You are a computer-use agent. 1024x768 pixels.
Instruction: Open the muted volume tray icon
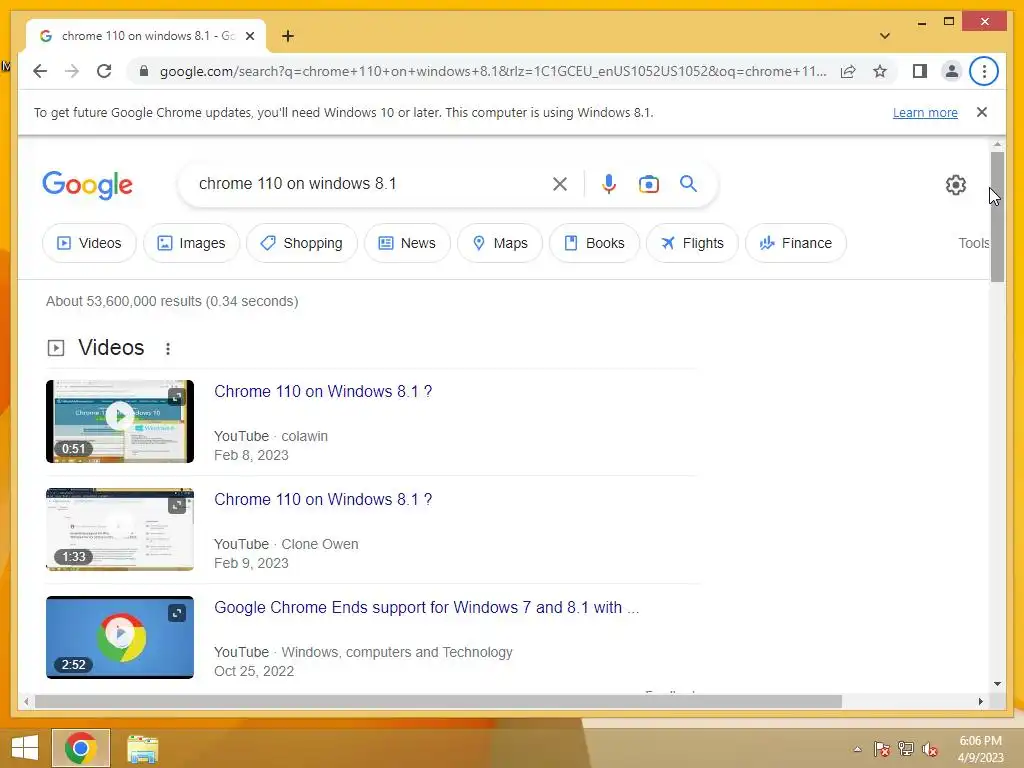[x=930, y=749]
